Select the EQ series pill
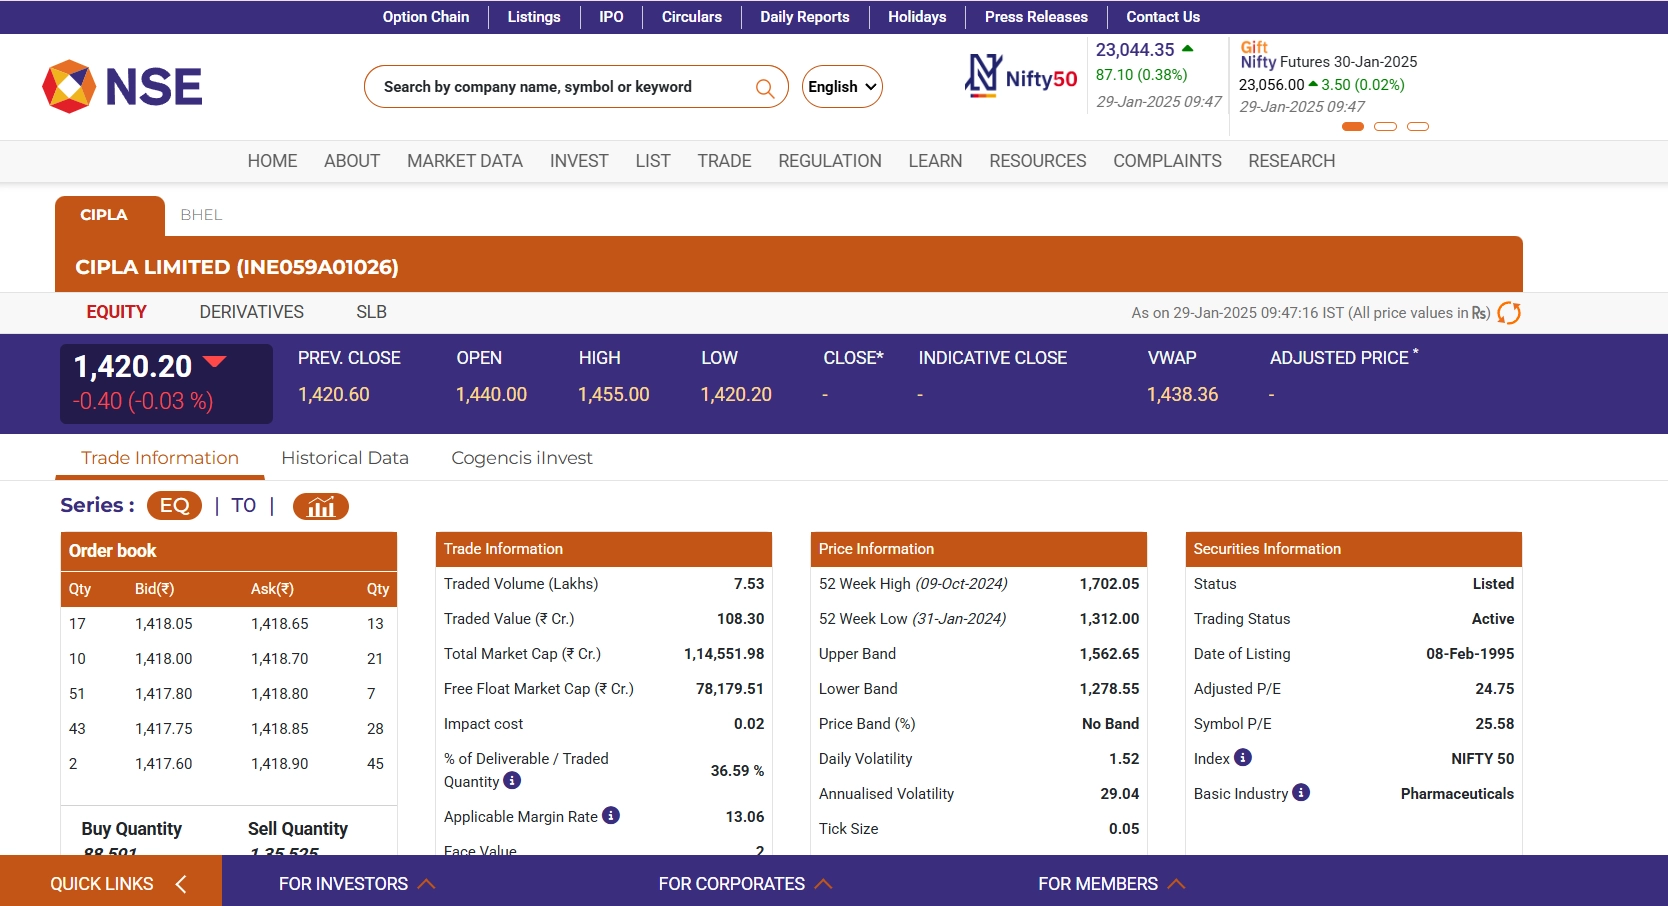1668x906 pixels. pyautogui.click(x=174, y=506)
